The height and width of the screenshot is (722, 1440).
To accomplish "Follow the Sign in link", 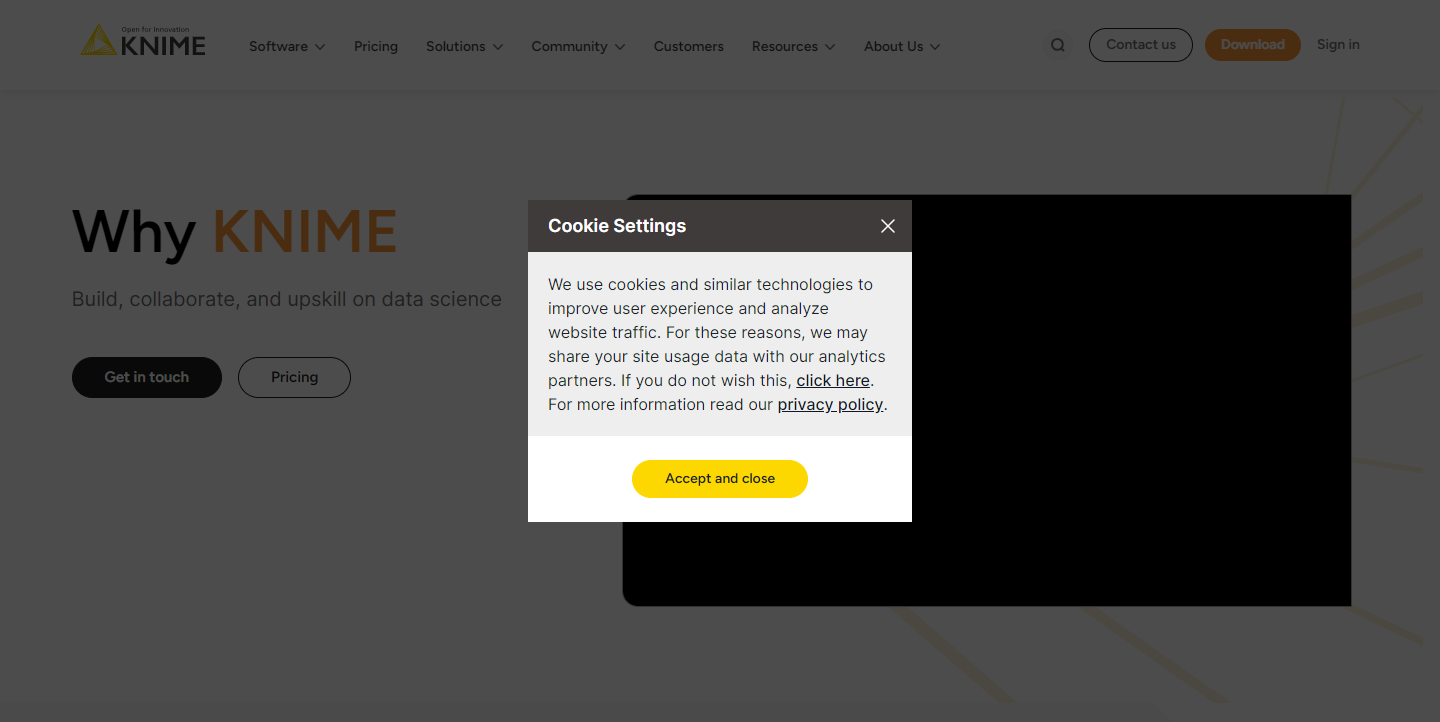I will click(1338, 45).
